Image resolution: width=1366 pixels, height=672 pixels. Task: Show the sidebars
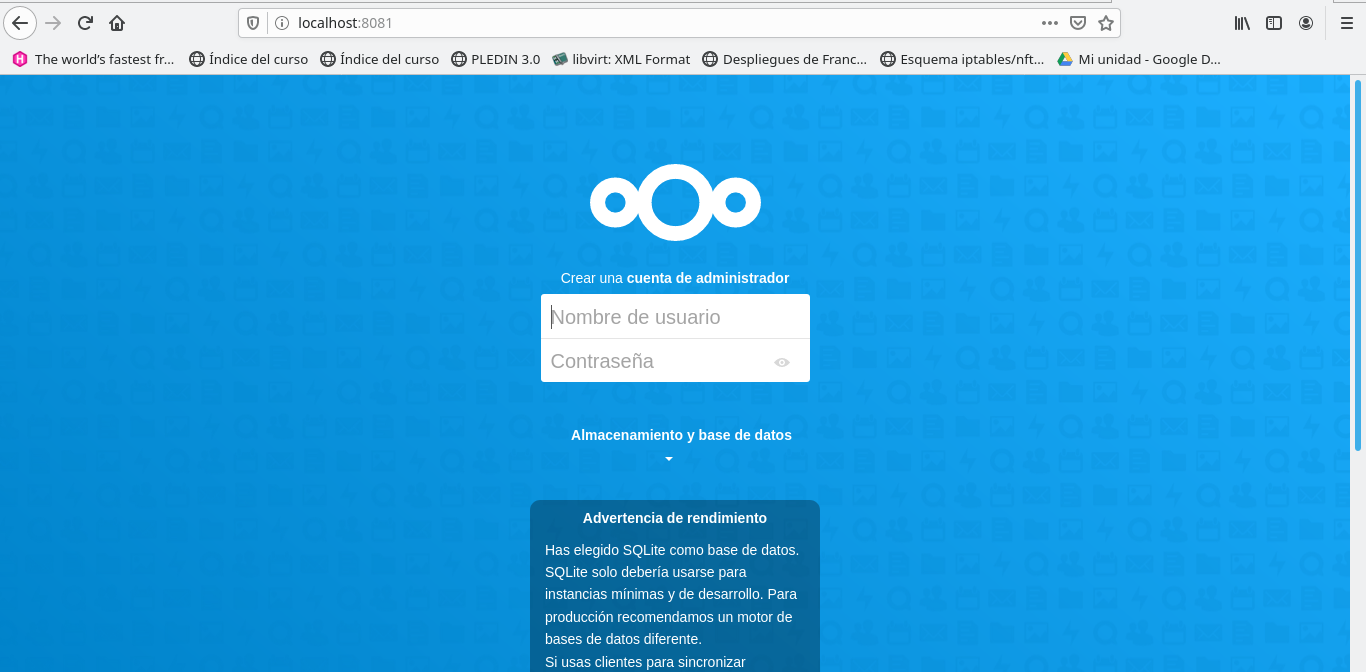1274,22
